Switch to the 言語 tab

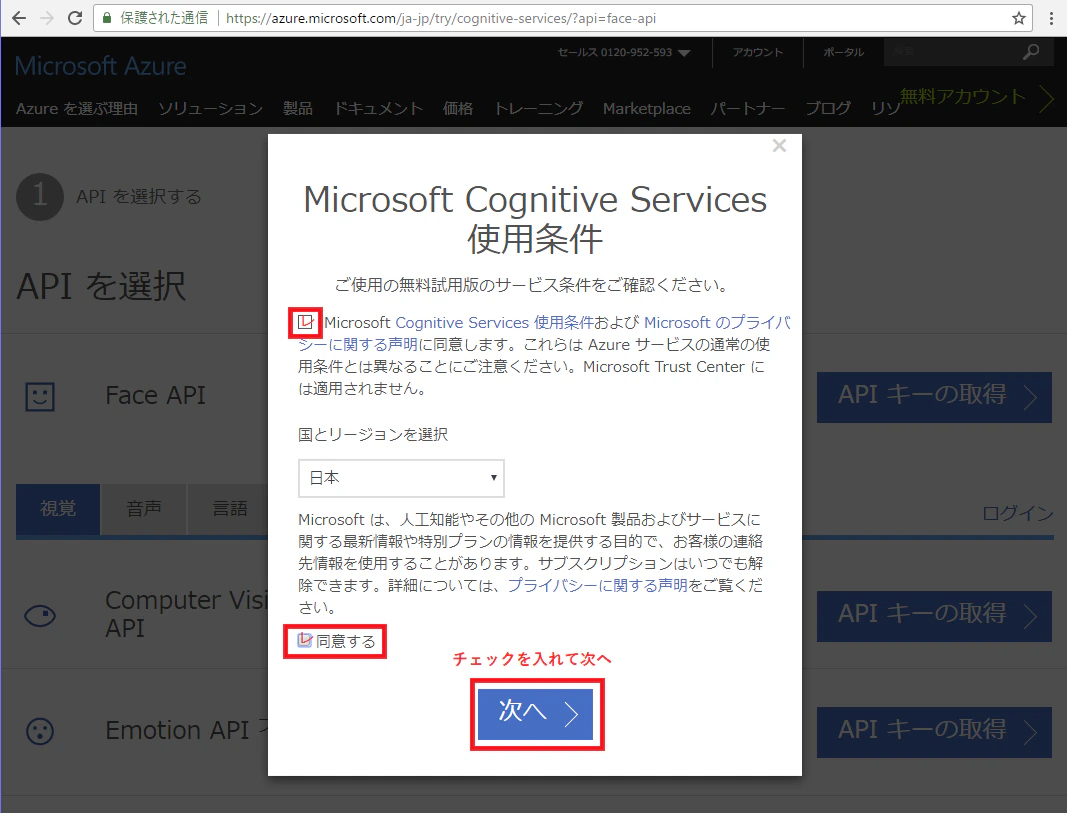click(x=229, y=509)
